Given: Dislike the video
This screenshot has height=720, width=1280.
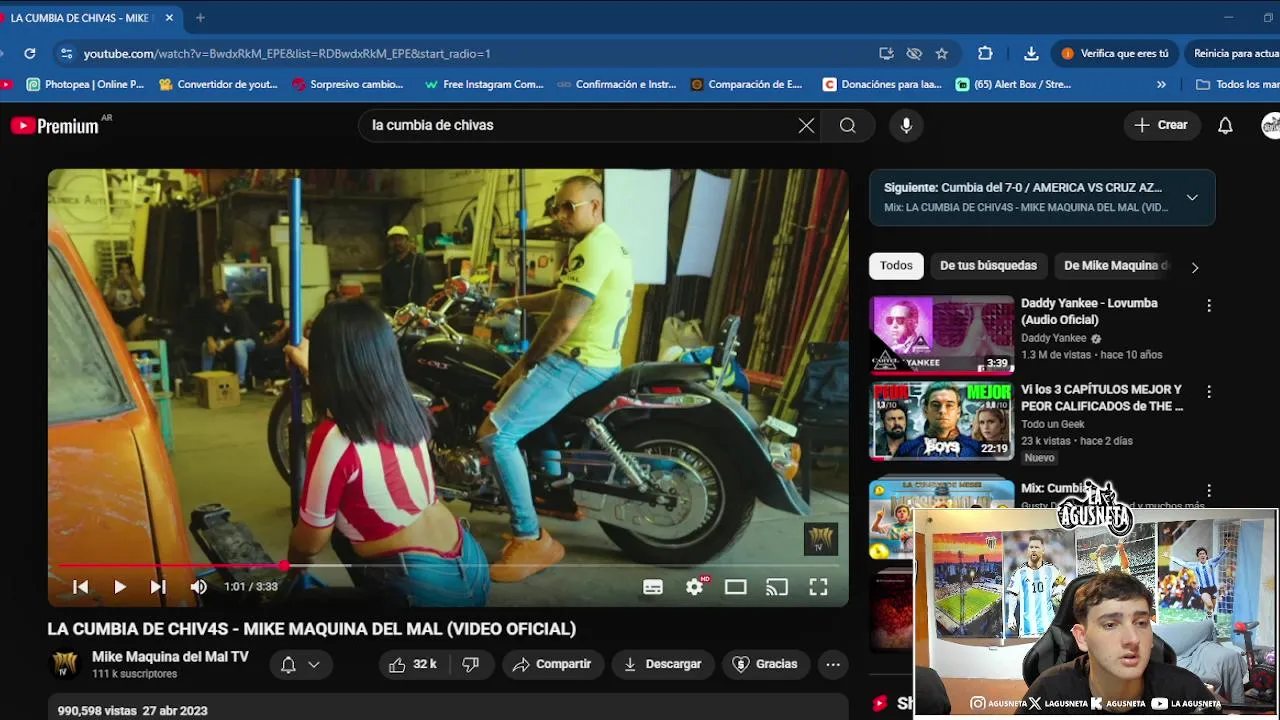Looking at the screenshot, I should coord(471,664).
